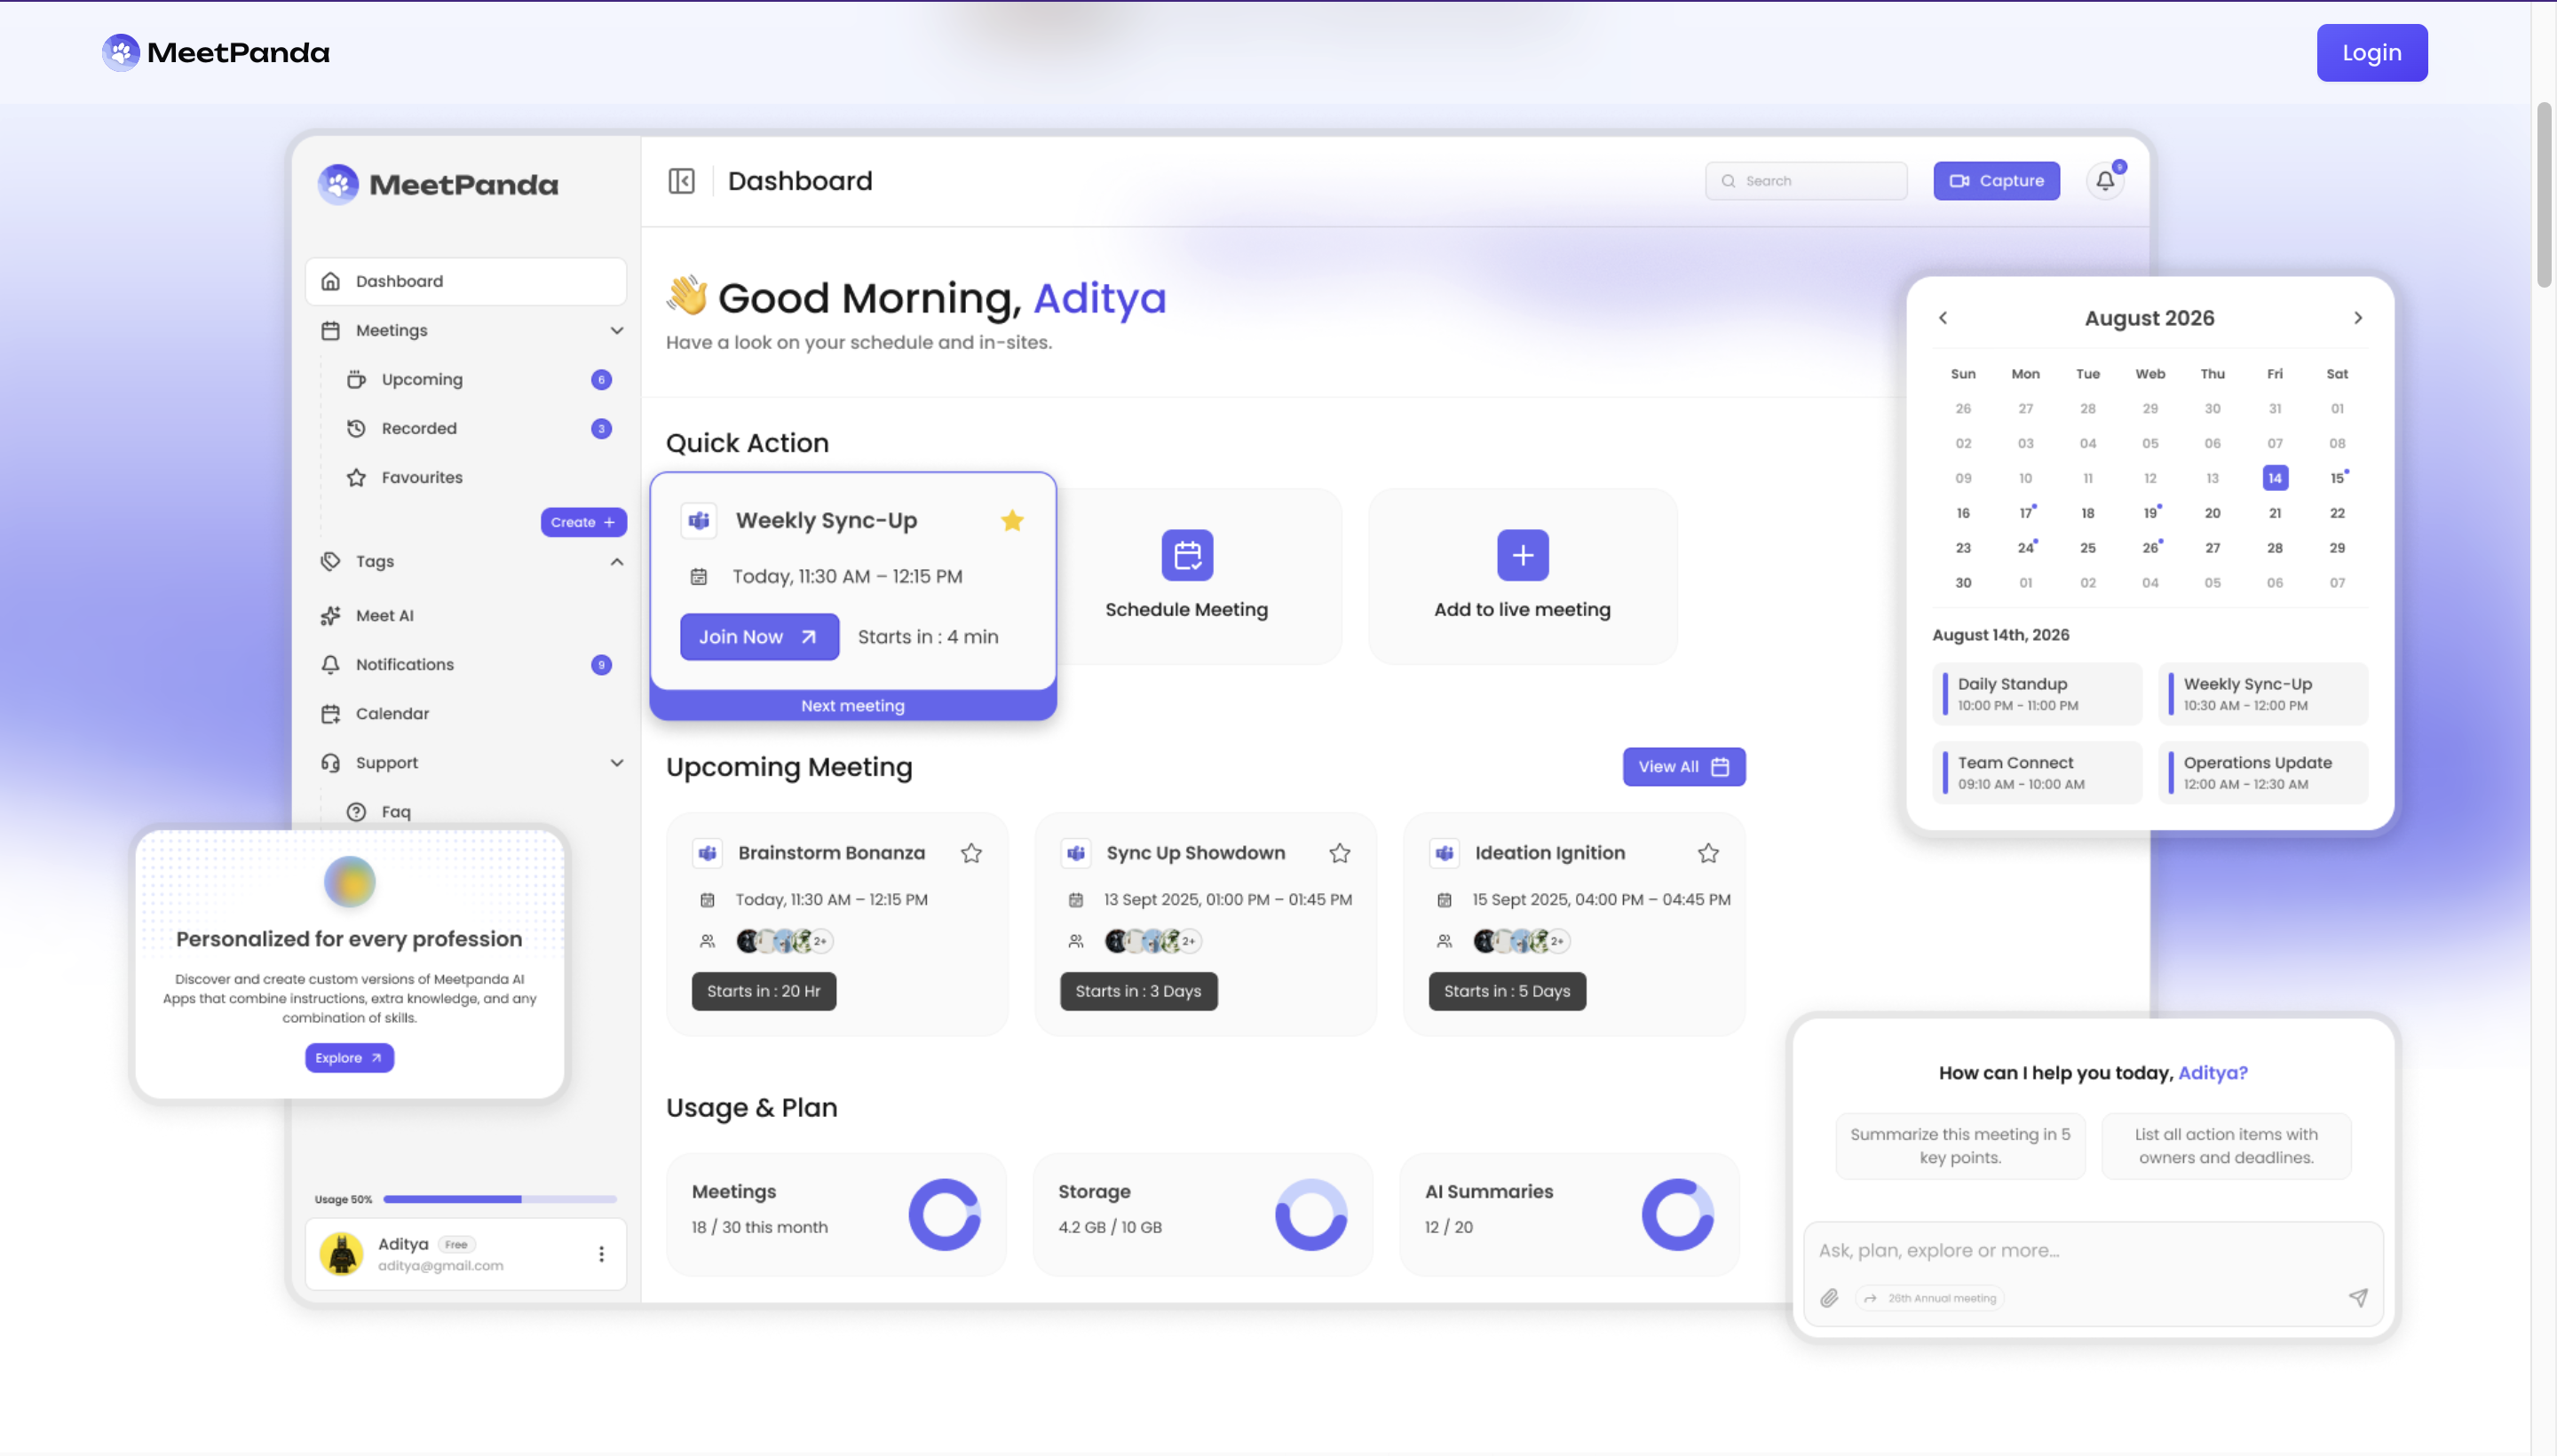Image resolution: width=2557 pixels, height=1456 pixels.
Task: Collapse the Meetings sidebar section
Action: (616, 331)
